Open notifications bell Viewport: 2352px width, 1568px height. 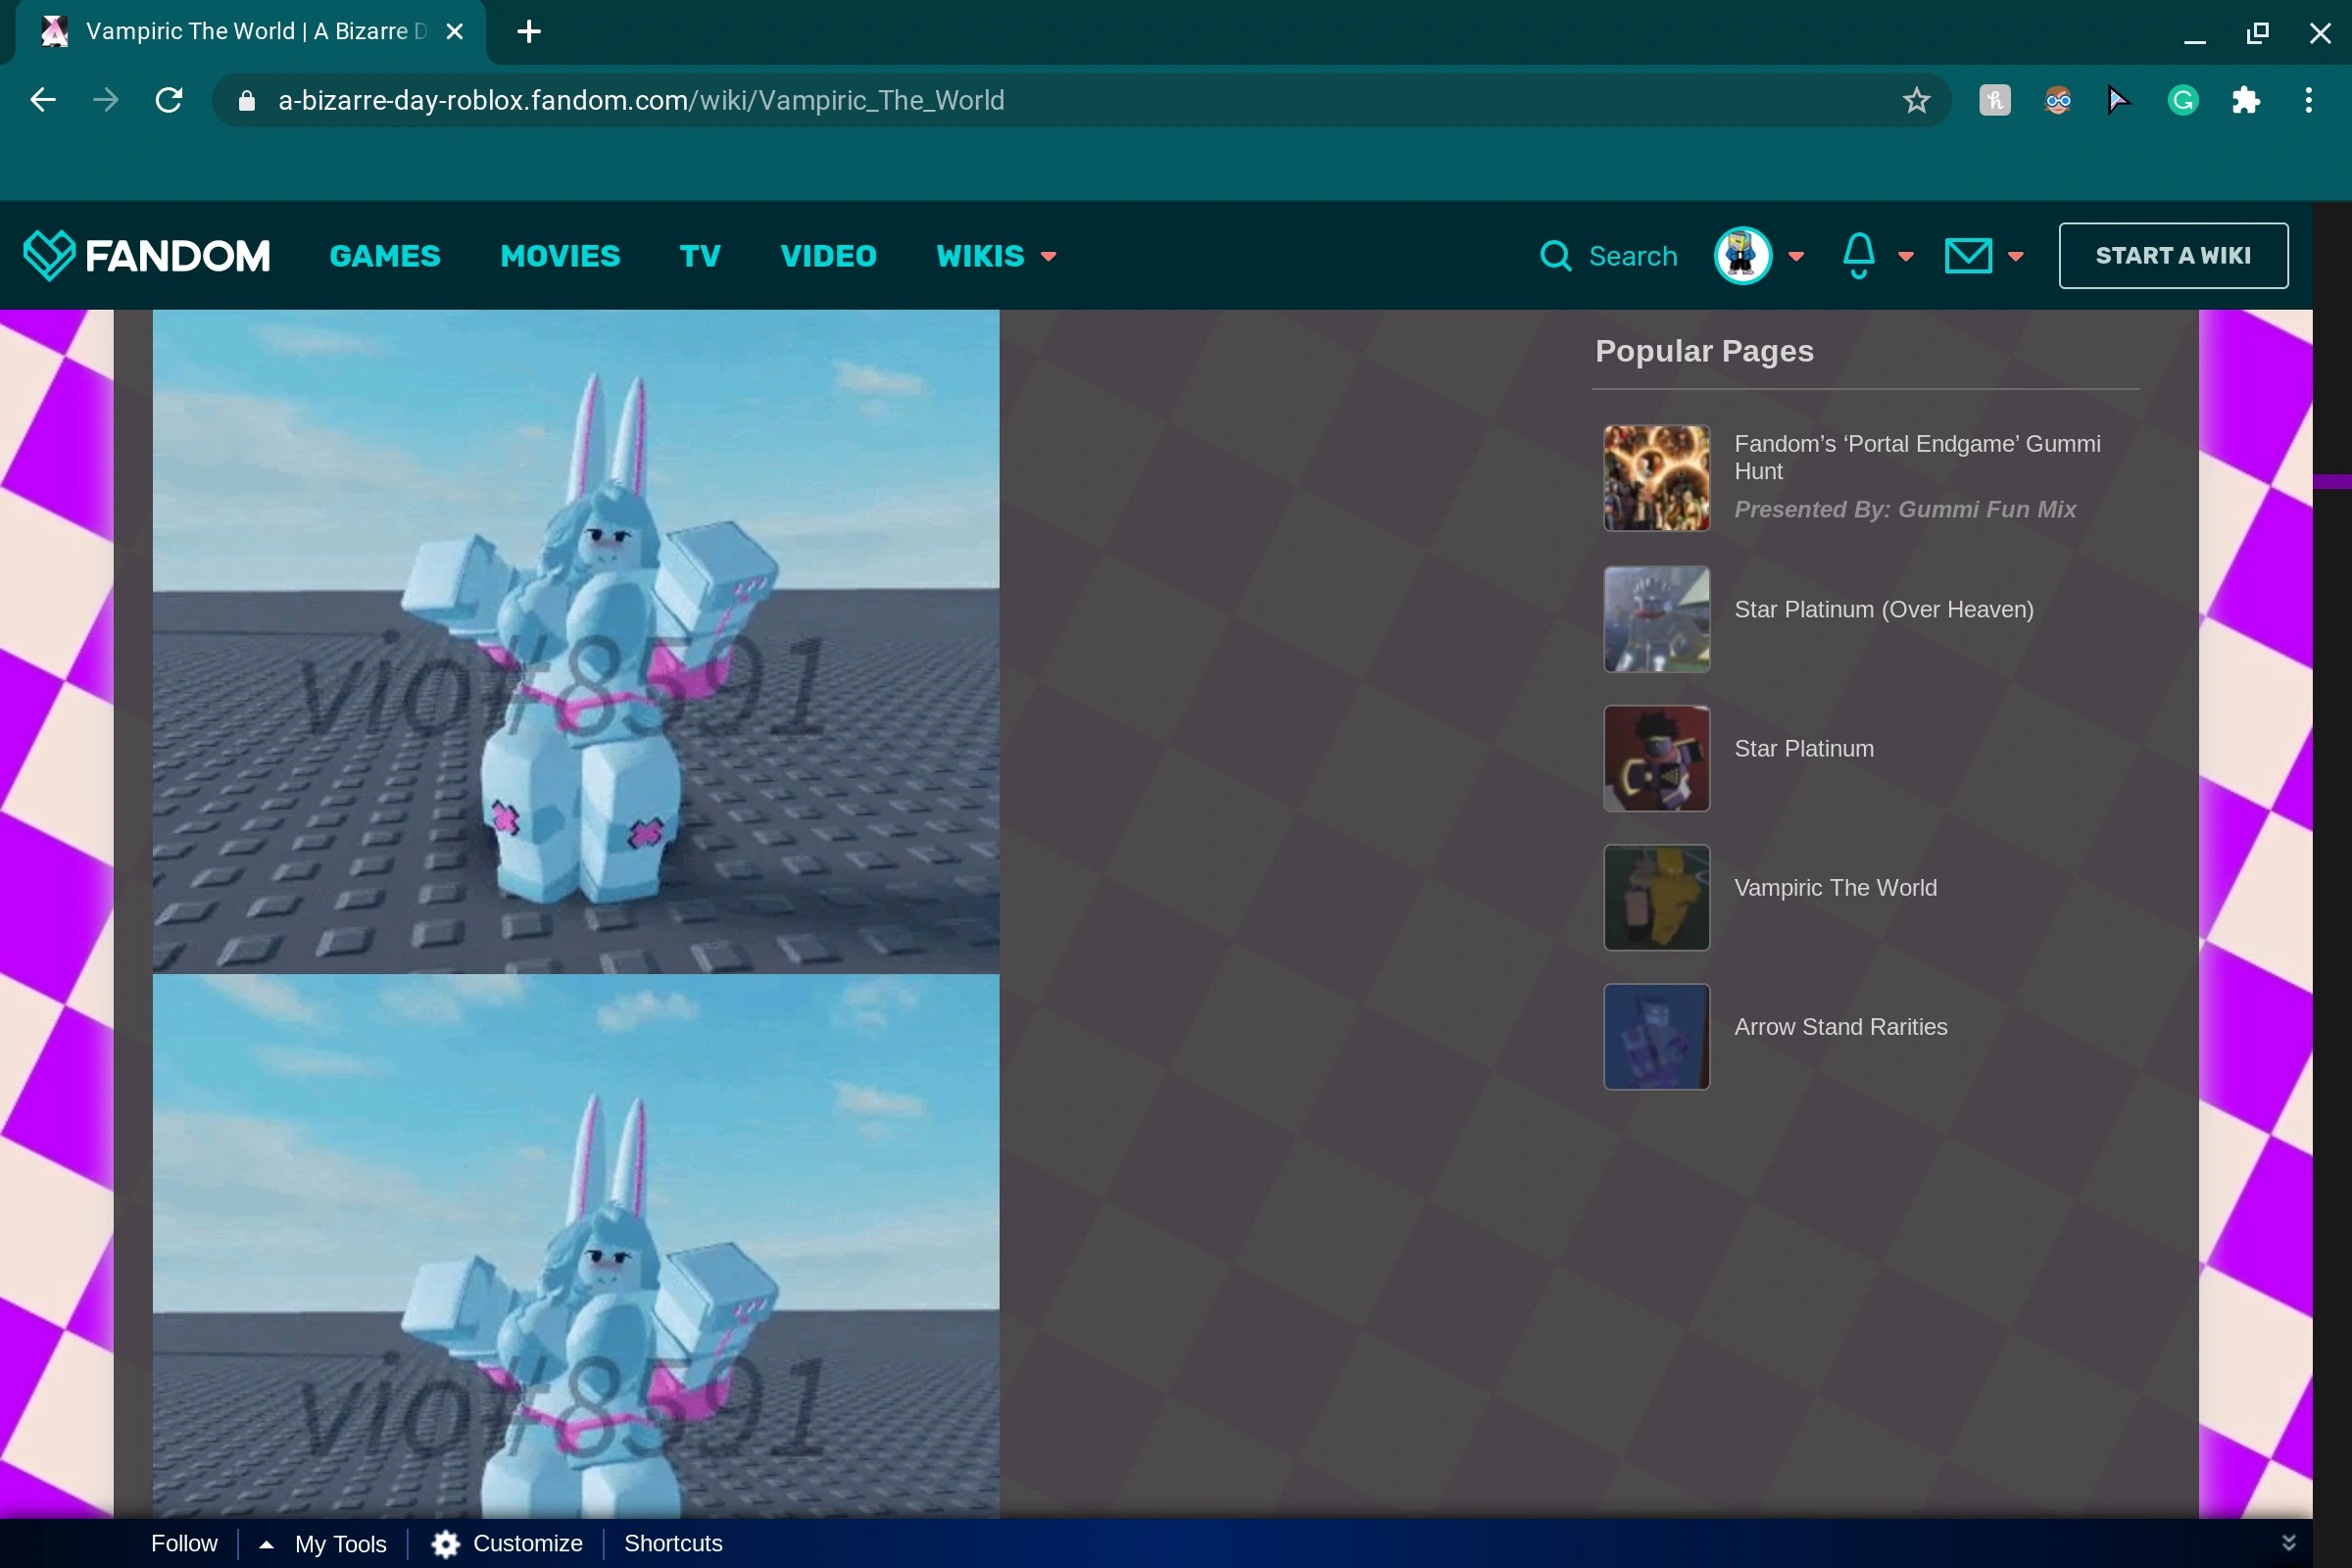(1859, 256)
